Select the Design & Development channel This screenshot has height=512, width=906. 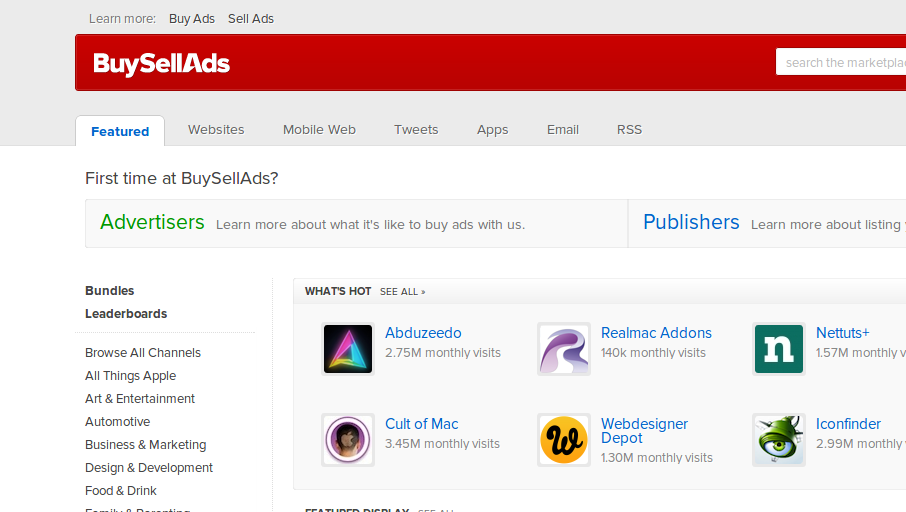148,468
